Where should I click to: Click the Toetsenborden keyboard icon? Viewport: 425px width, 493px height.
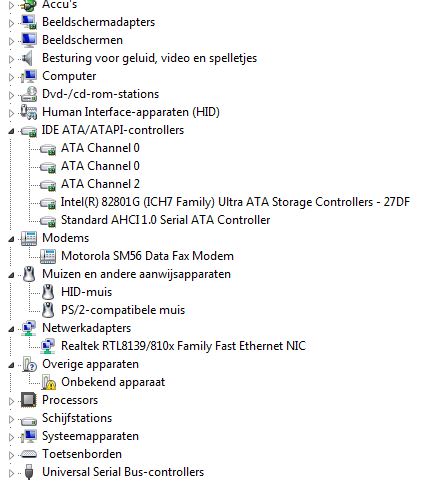tap(29, 454)
